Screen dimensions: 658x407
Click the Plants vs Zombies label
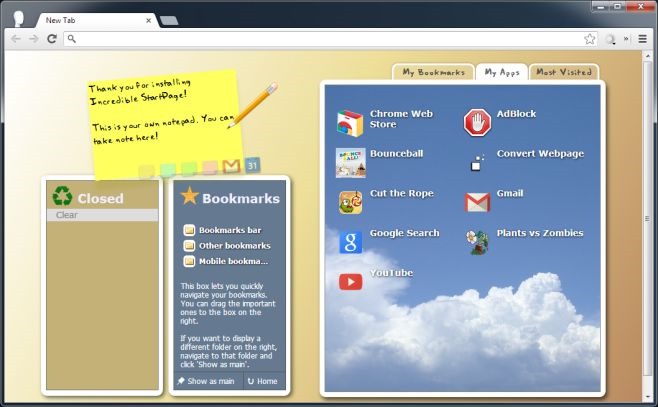[x=540, y=233]
